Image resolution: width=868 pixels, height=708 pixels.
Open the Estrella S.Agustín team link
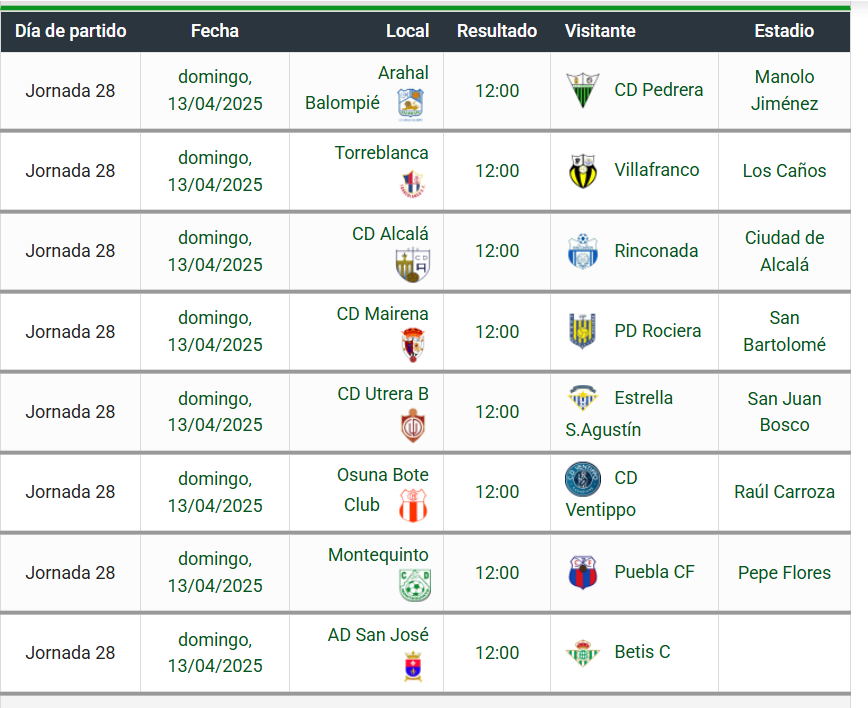tap(643, 398)
